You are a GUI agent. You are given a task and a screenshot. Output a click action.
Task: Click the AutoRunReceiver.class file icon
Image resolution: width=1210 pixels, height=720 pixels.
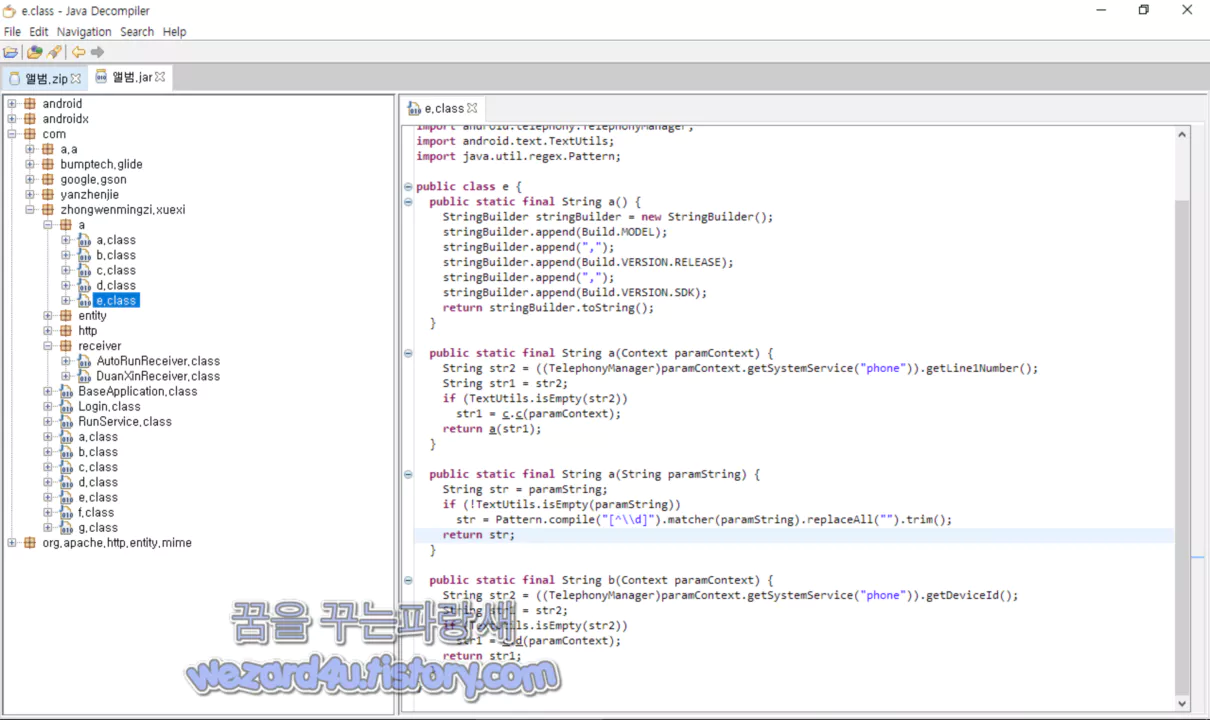tap(84, 361)
